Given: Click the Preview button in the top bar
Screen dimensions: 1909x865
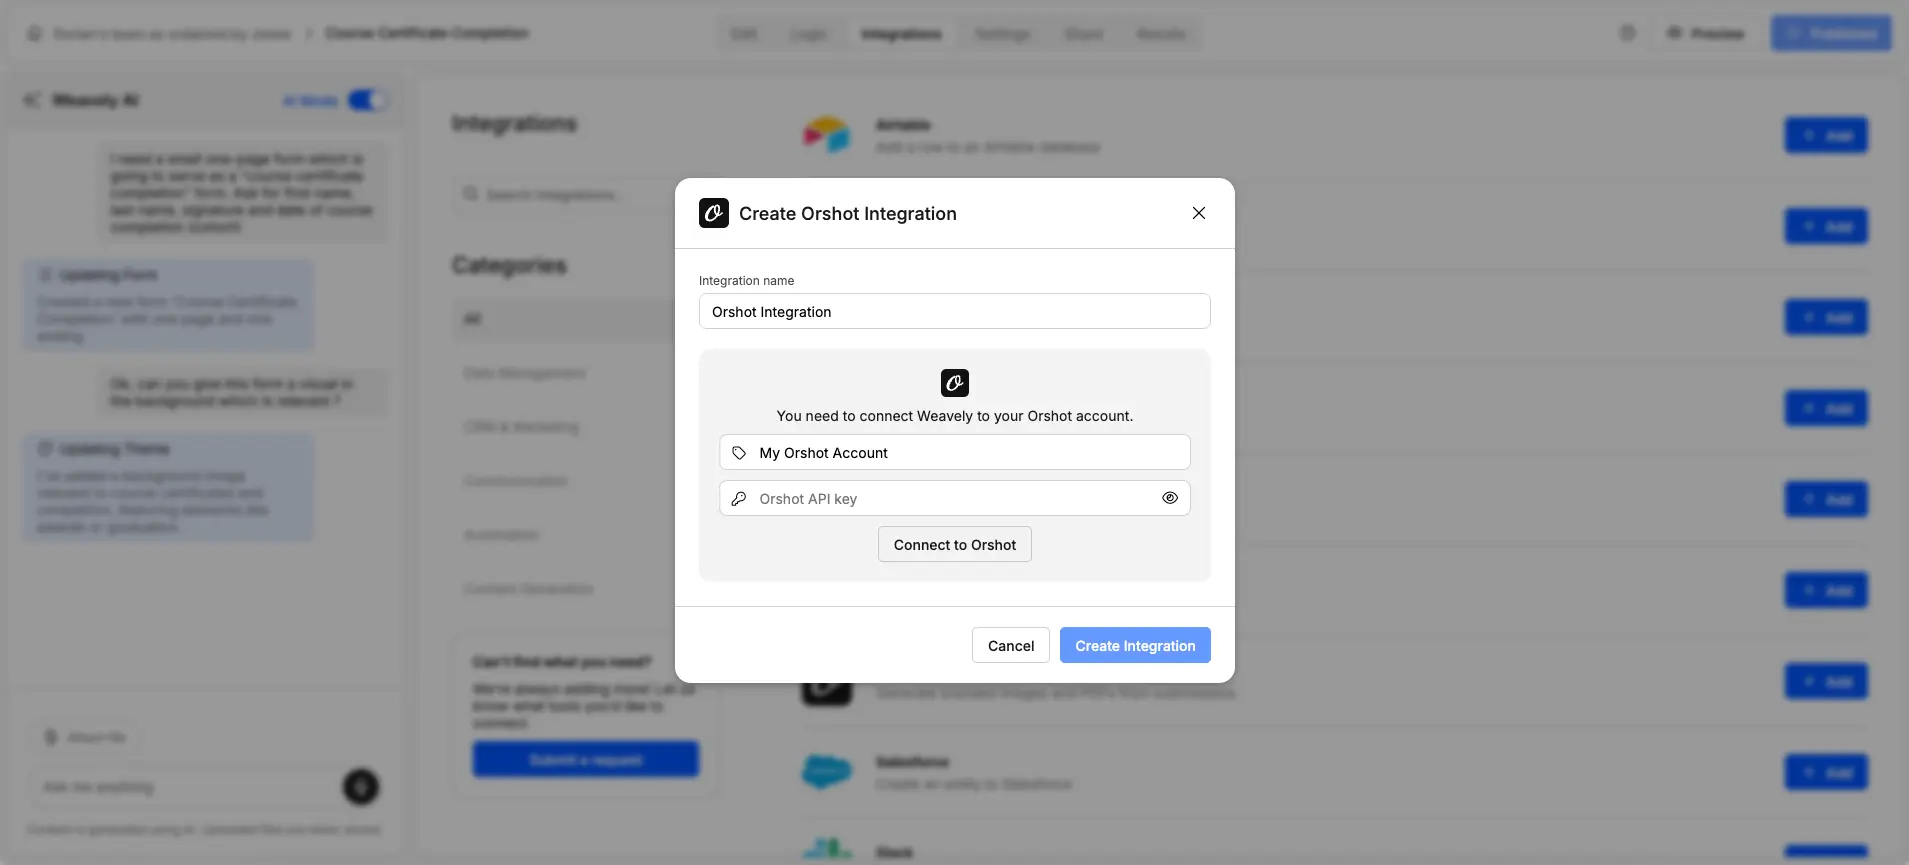Looking at the screenshot, I should (1705, 33).
